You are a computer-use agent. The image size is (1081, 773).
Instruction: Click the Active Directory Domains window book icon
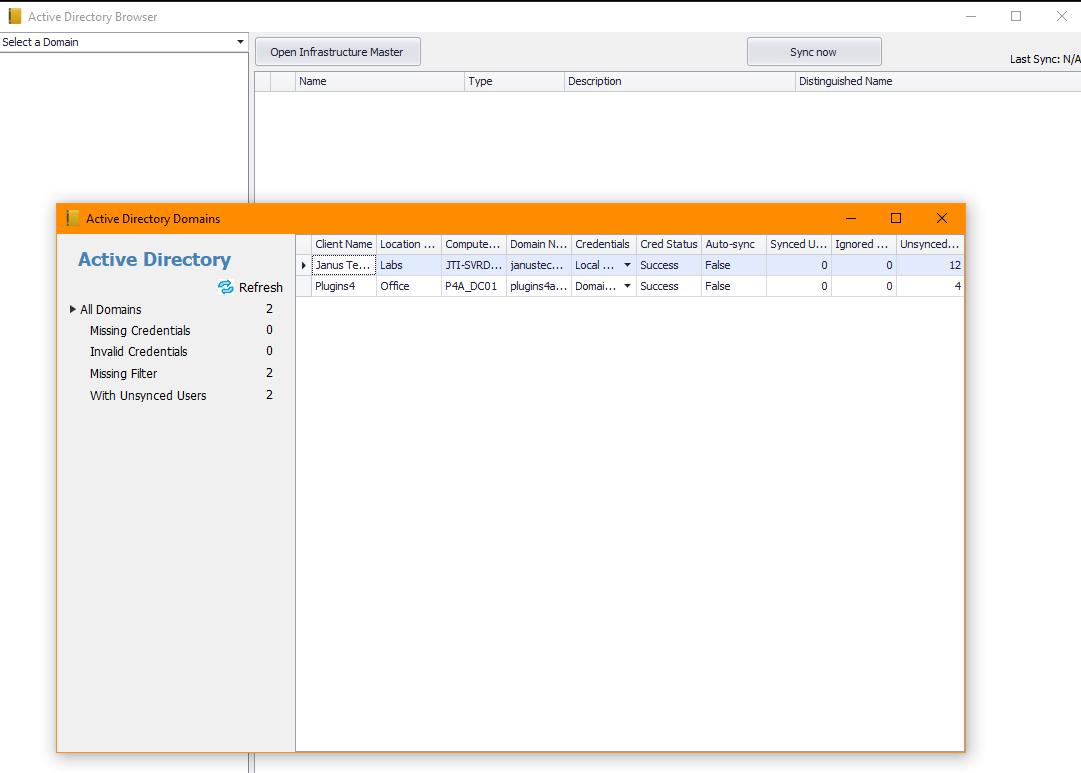pyautogui.click(x=72, y=218)
